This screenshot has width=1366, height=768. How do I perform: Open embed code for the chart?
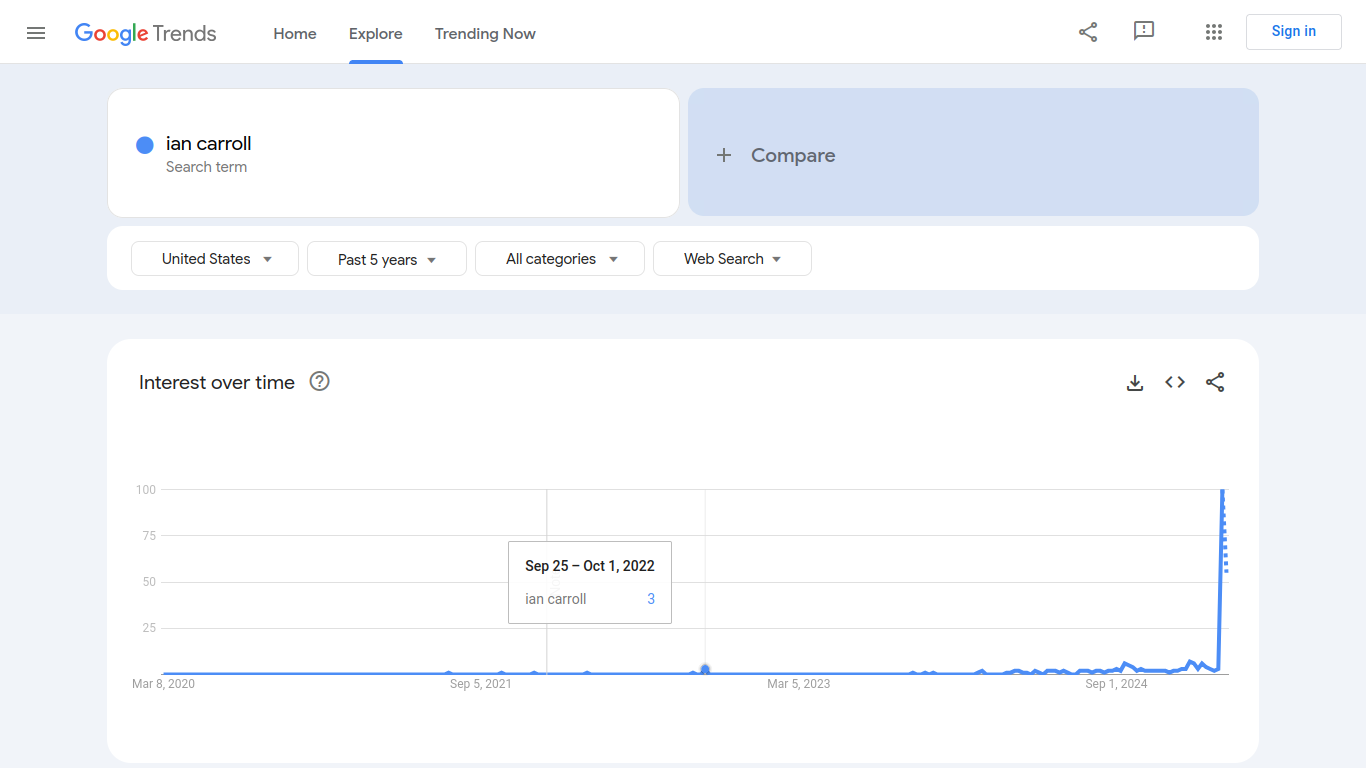click(x=1175, y=382)
